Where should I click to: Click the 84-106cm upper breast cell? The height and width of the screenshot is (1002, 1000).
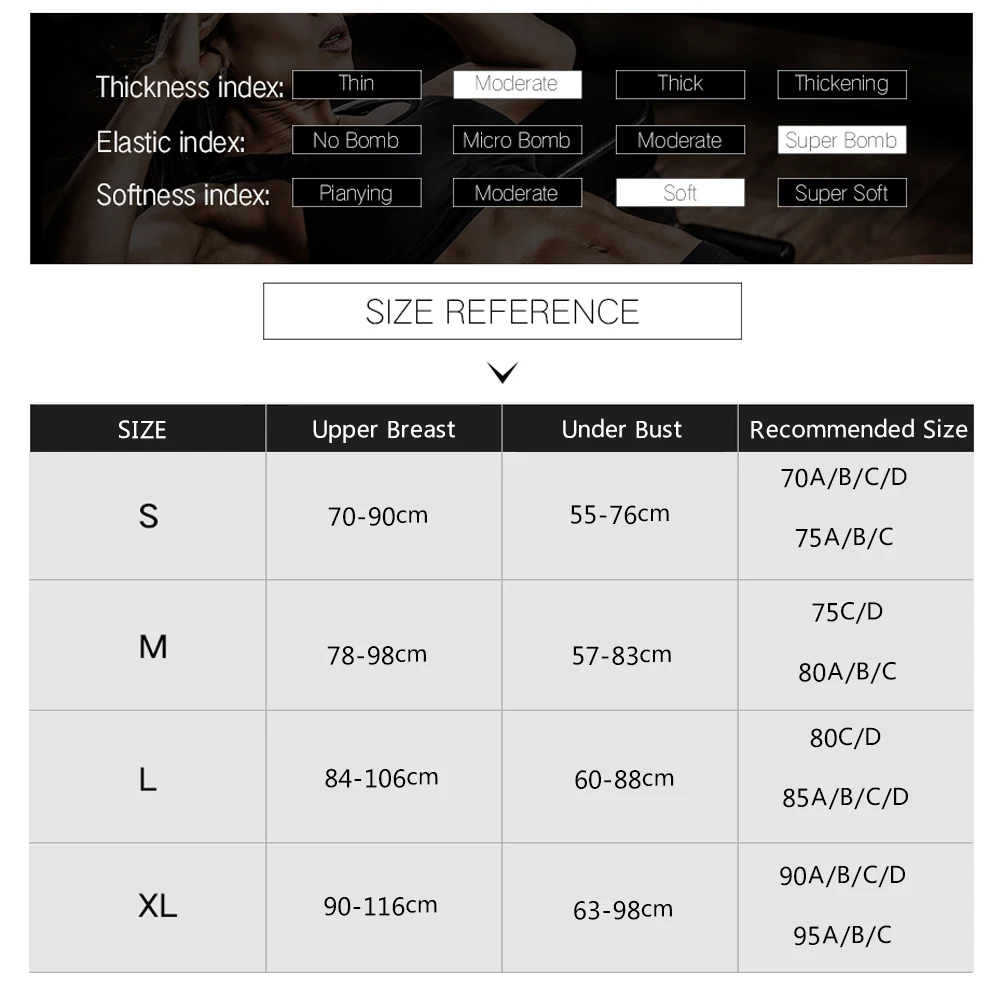point(381,778)
